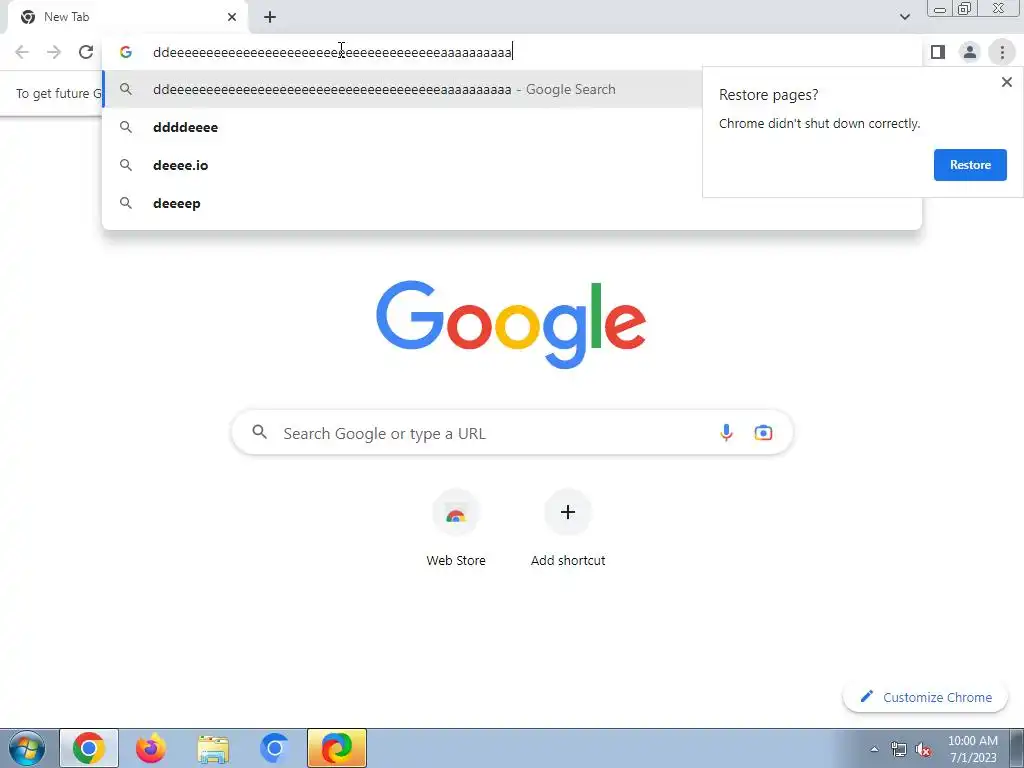This screenshot has height=768, width=1024.
Task: Open the profile avatar menu
Action: (x=970, y=52)
